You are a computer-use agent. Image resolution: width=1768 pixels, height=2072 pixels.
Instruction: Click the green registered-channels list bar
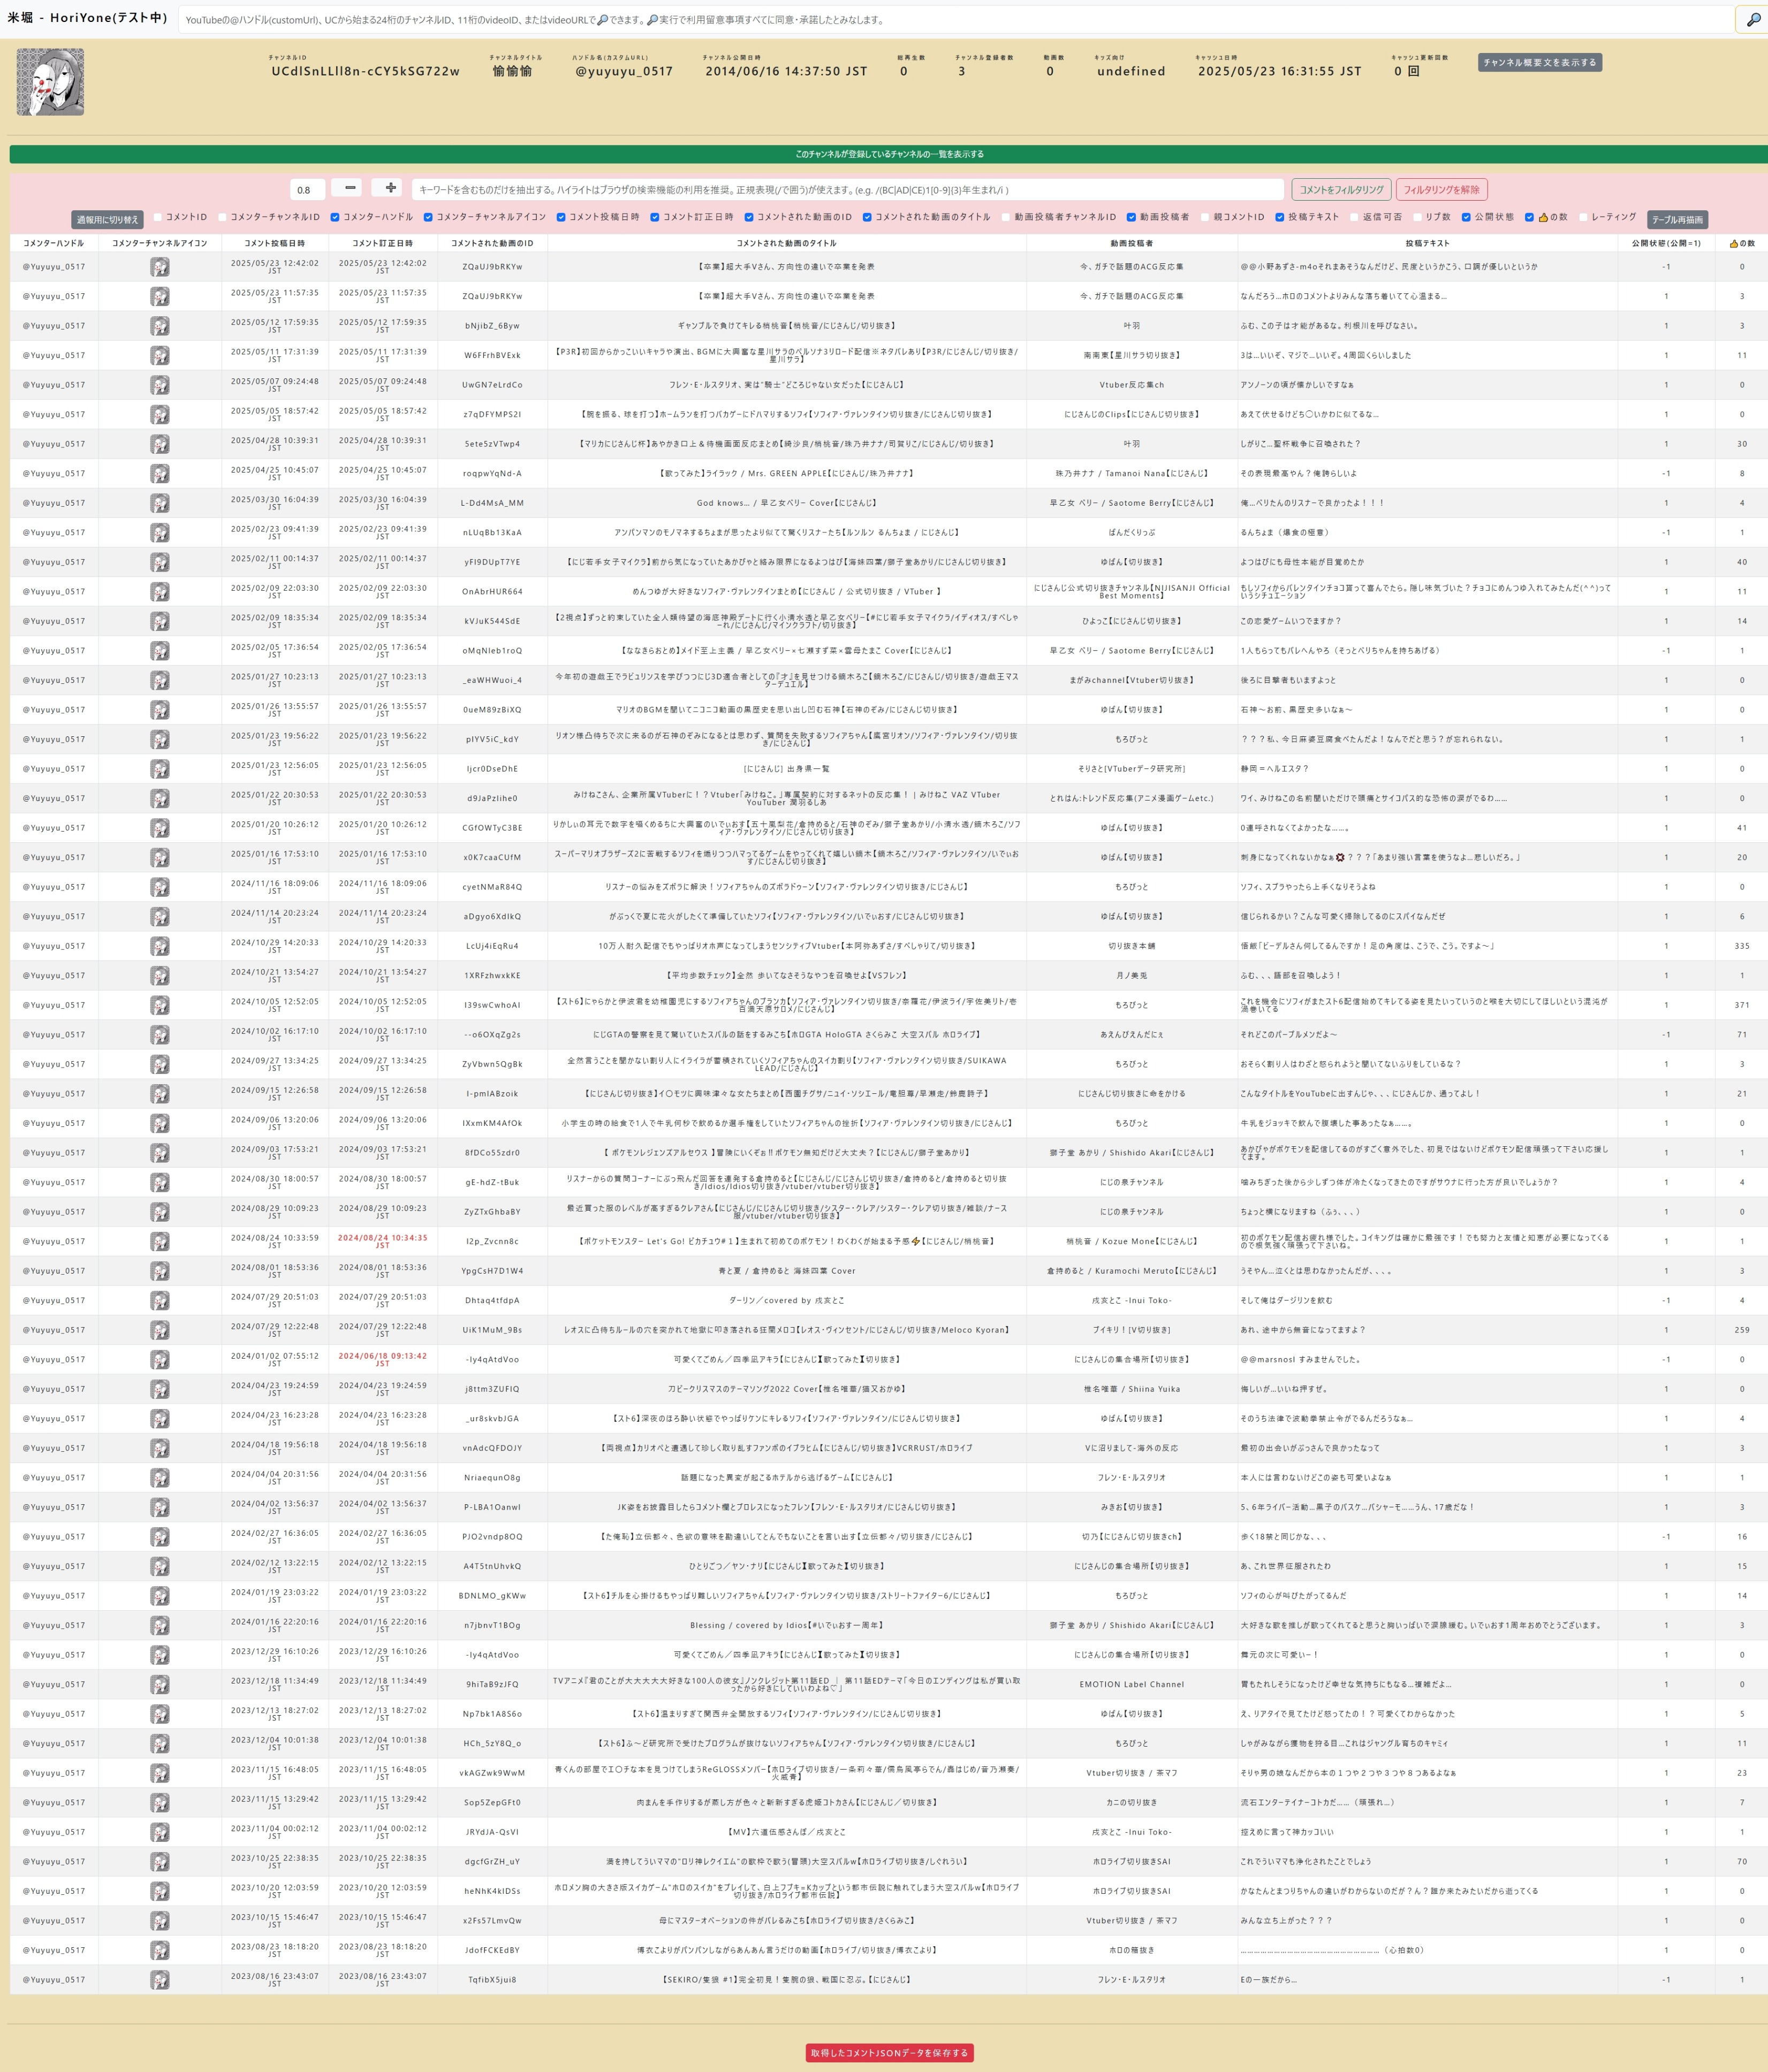point(888,154)
